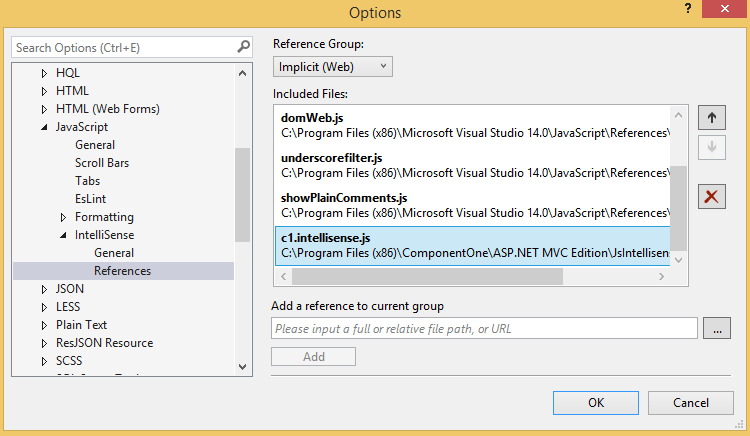
Task: Click the options tree scrollbar thumb
Action: [x=243, y=195]
